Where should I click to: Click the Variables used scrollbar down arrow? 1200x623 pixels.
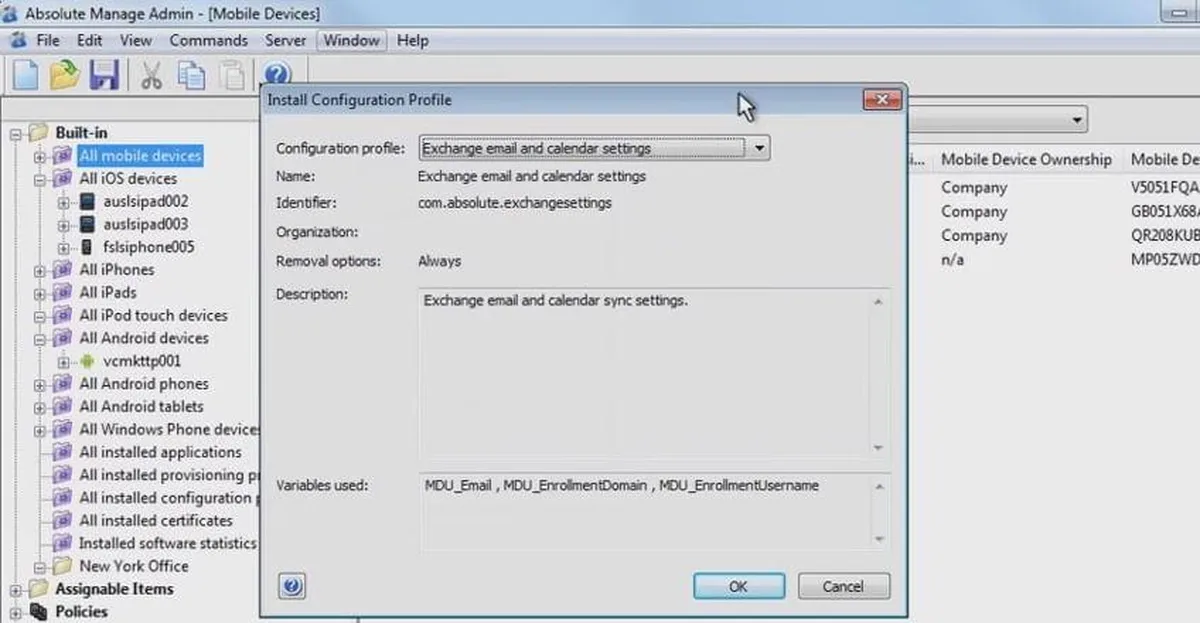(878, 540)
